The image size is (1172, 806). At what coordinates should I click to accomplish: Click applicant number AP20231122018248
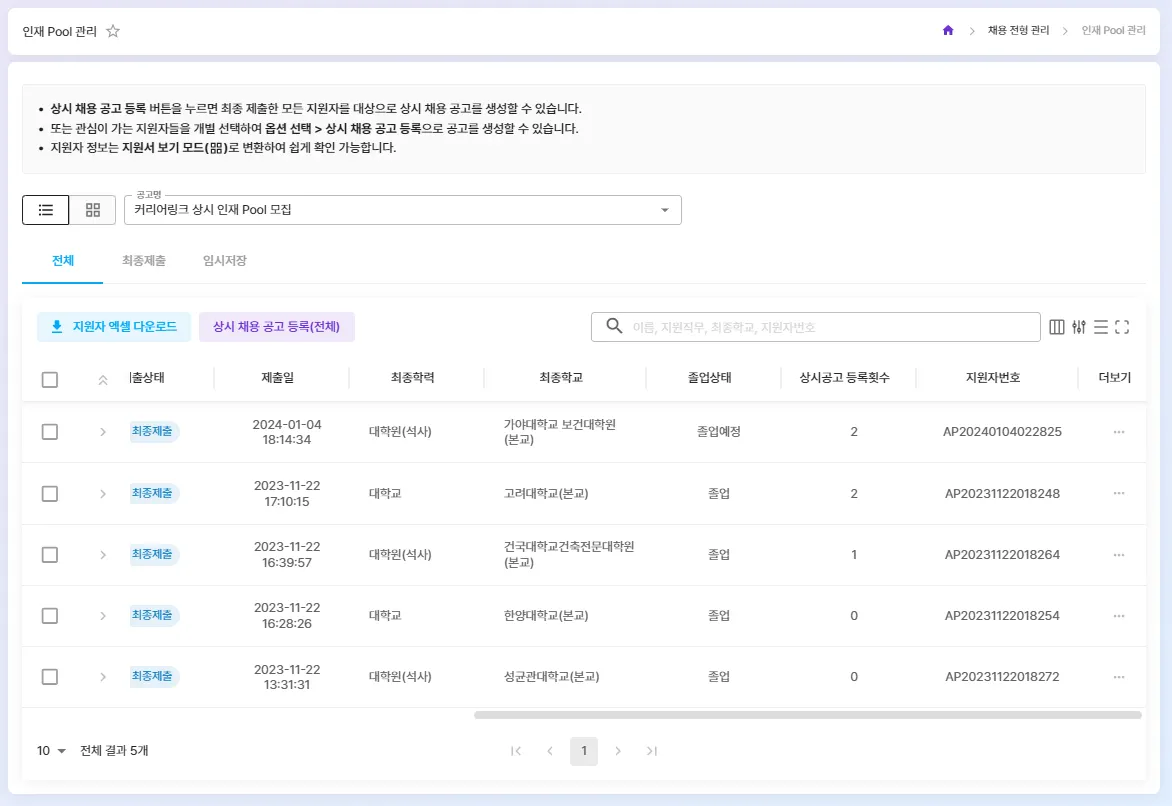(x=1002, y=493)
